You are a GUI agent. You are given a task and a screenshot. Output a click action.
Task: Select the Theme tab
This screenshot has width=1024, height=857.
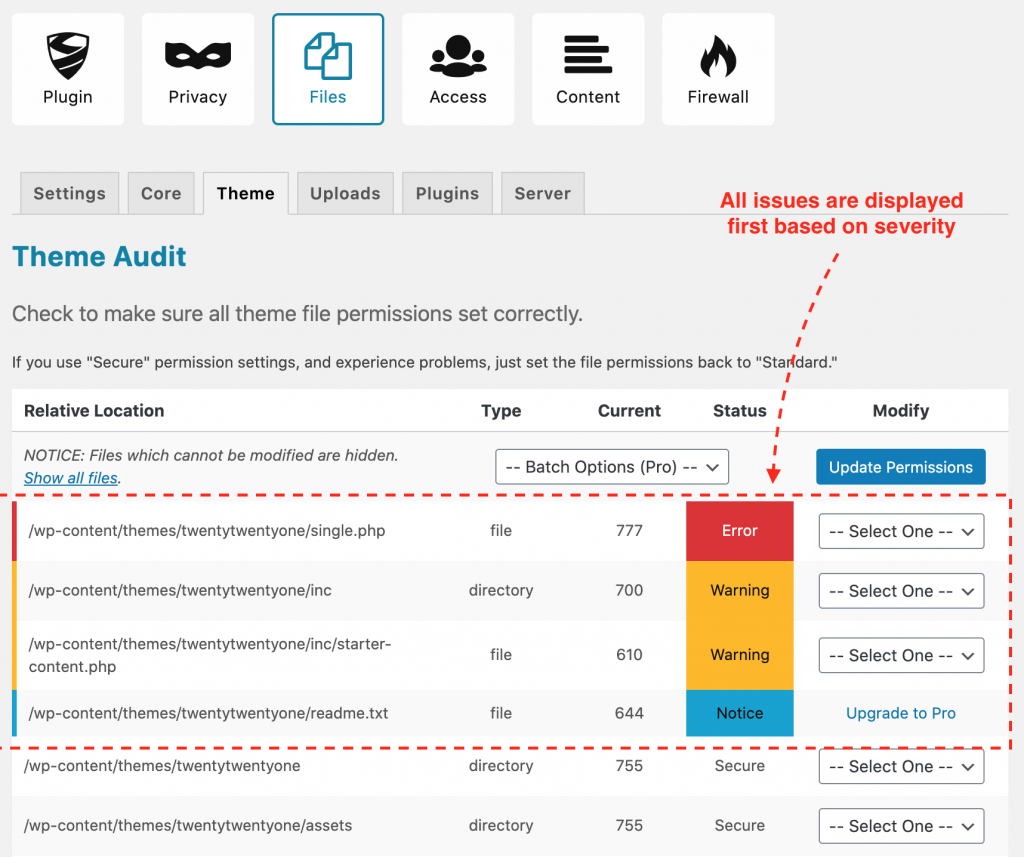coord(246,193)
